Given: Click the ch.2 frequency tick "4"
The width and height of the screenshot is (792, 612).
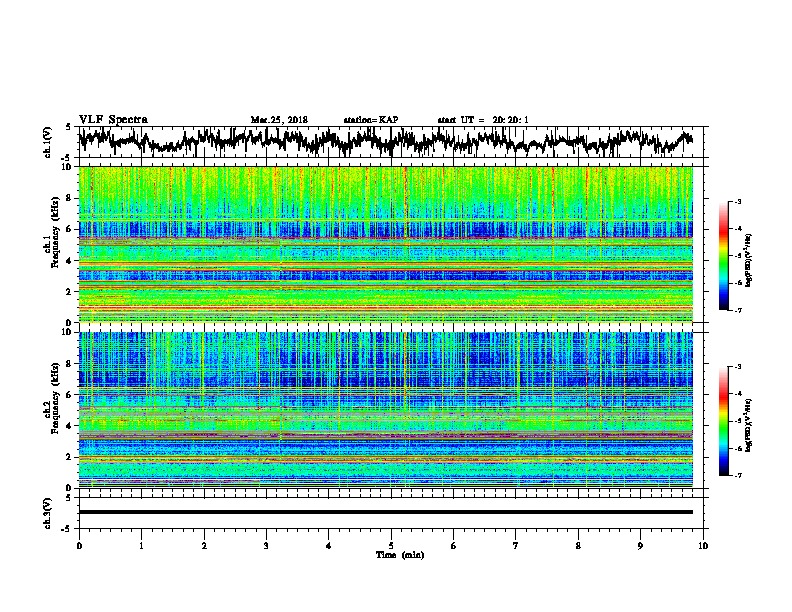Looking at the screenshot, I should [x=71, y=426].
